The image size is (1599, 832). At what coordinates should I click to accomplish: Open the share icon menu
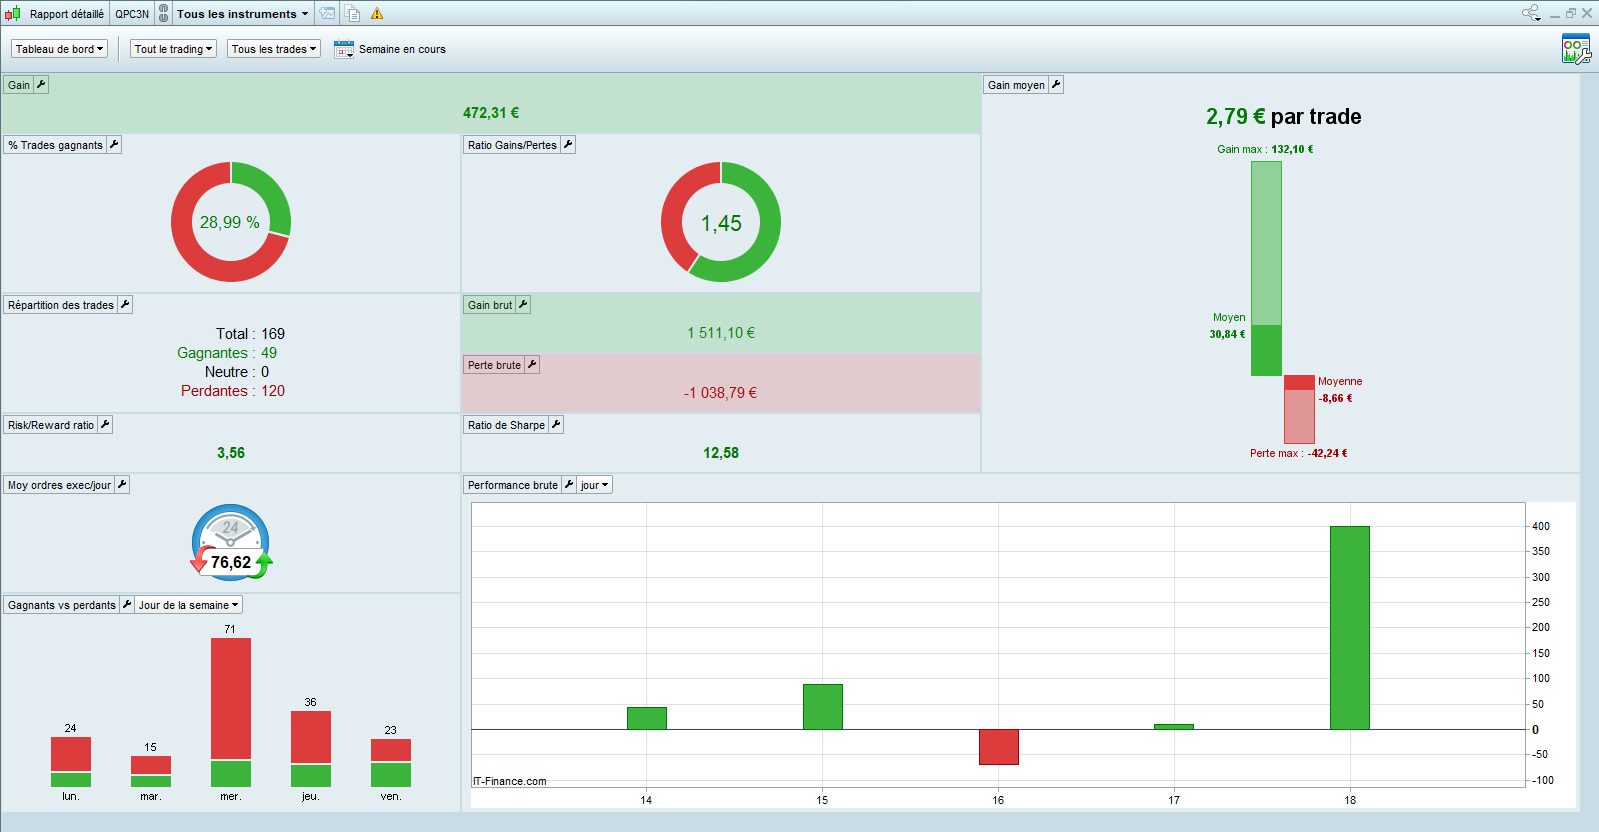tap(1531, 13)
